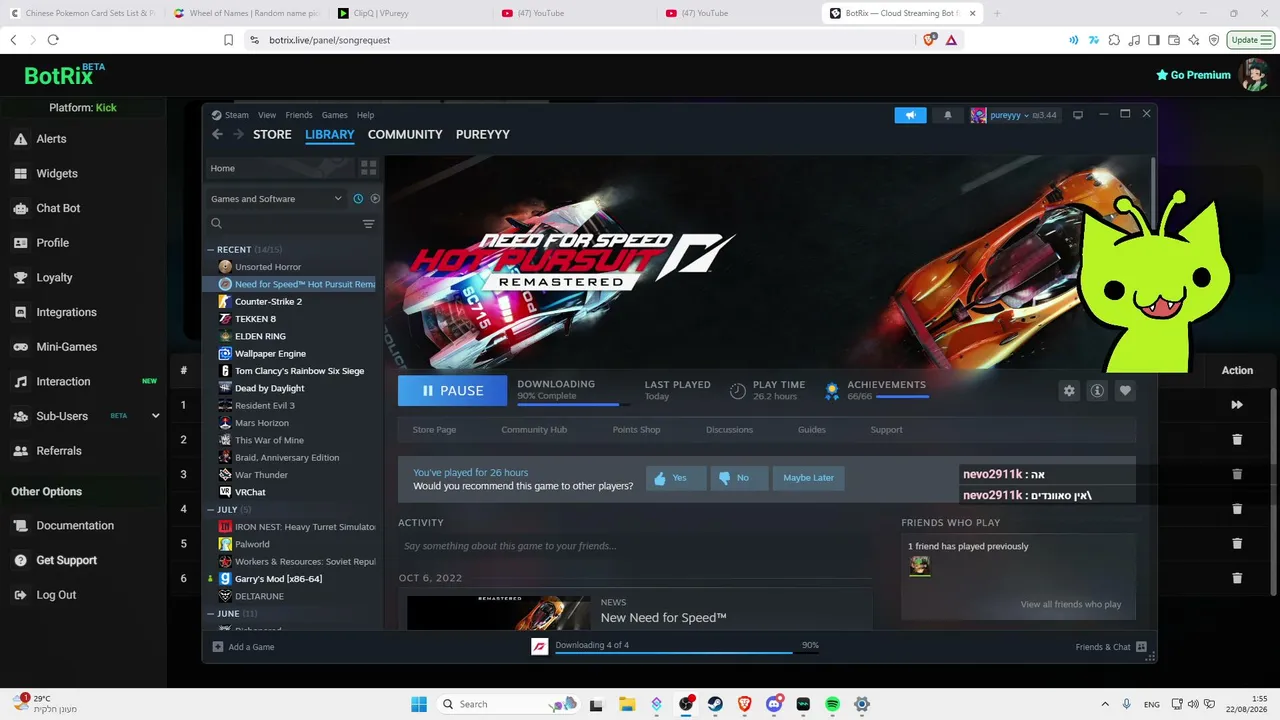Viewport: 1280px width, 720px height.
Task: Open the Friends menu in Steam
Action: [299, 115]
